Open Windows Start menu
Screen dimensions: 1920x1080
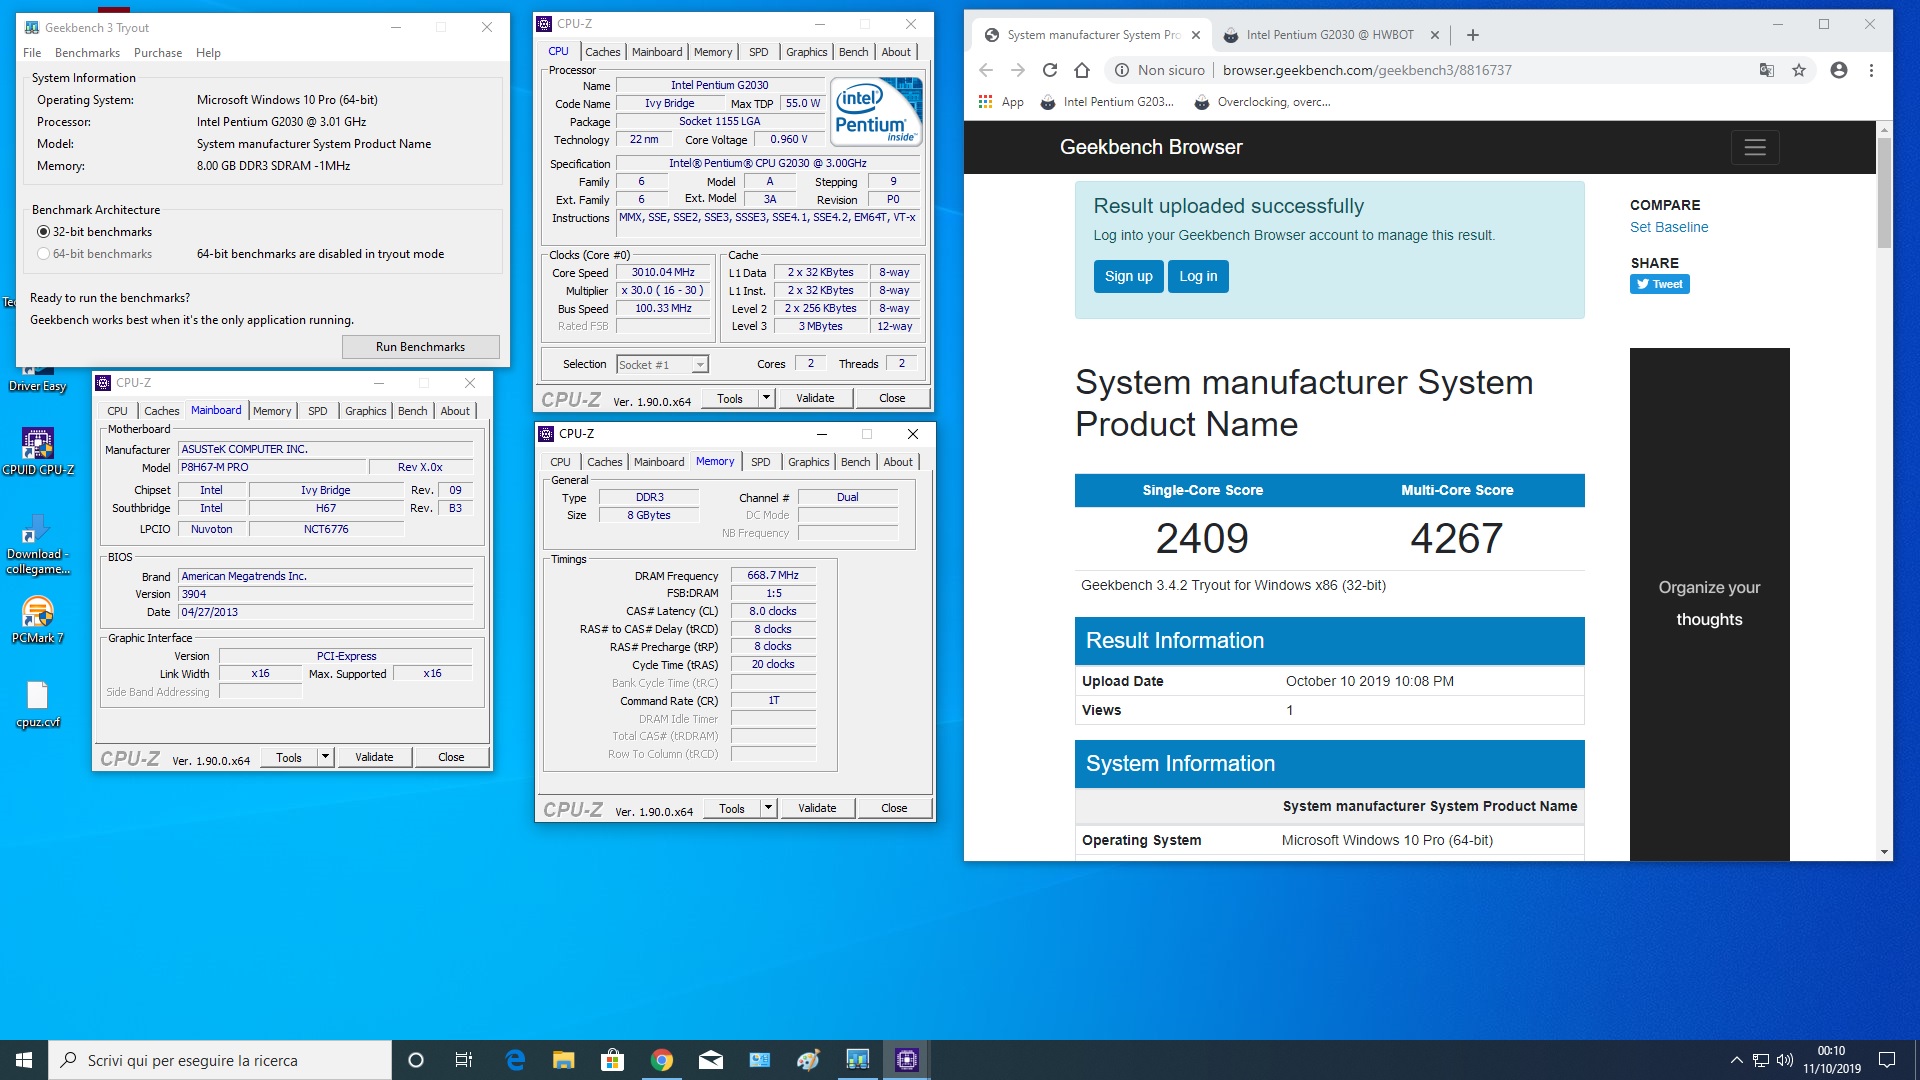(24, 1060)
